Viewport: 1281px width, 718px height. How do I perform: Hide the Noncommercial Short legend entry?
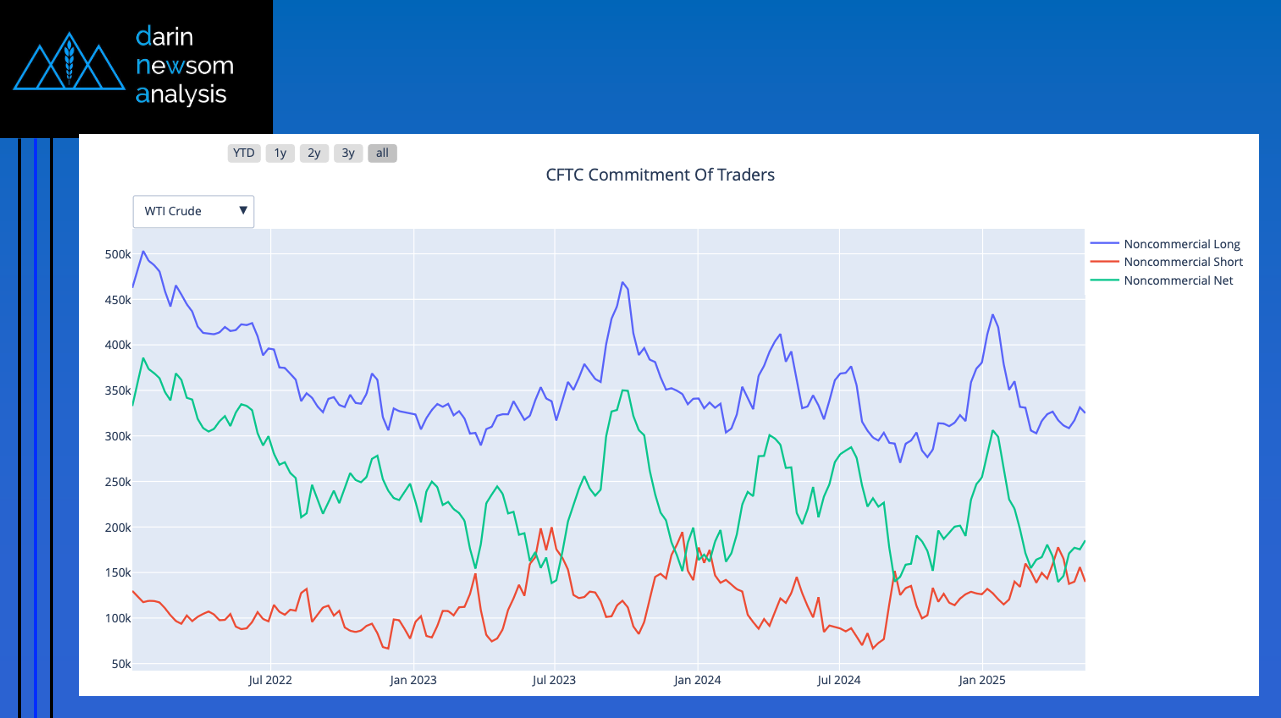(1183, 262)
